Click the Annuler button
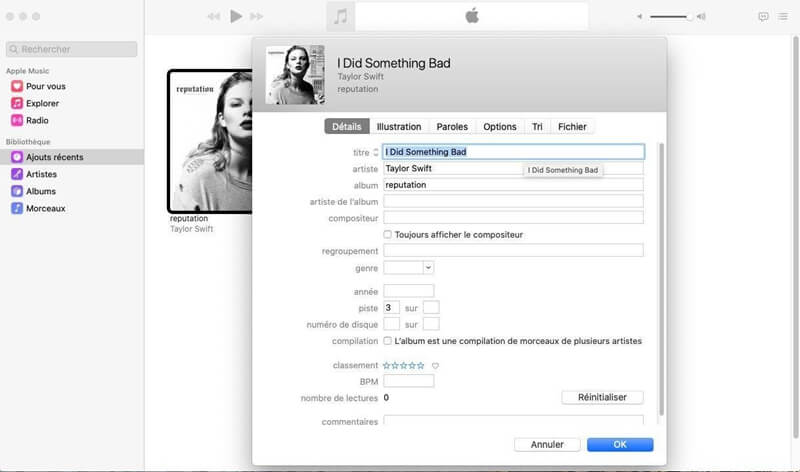Screen dimensions: 800x472 [547, 444]
